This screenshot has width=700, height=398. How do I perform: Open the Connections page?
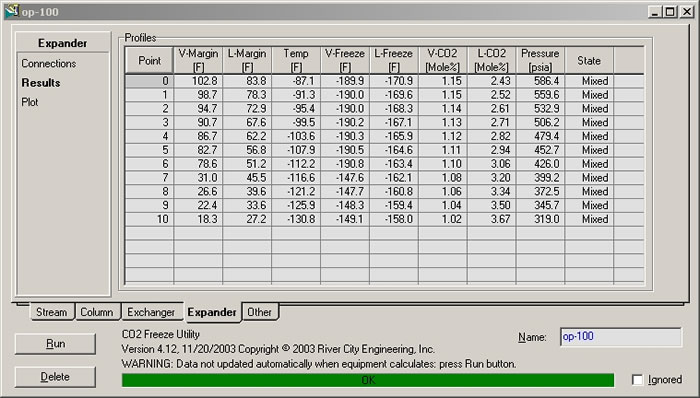pos(49,63)
